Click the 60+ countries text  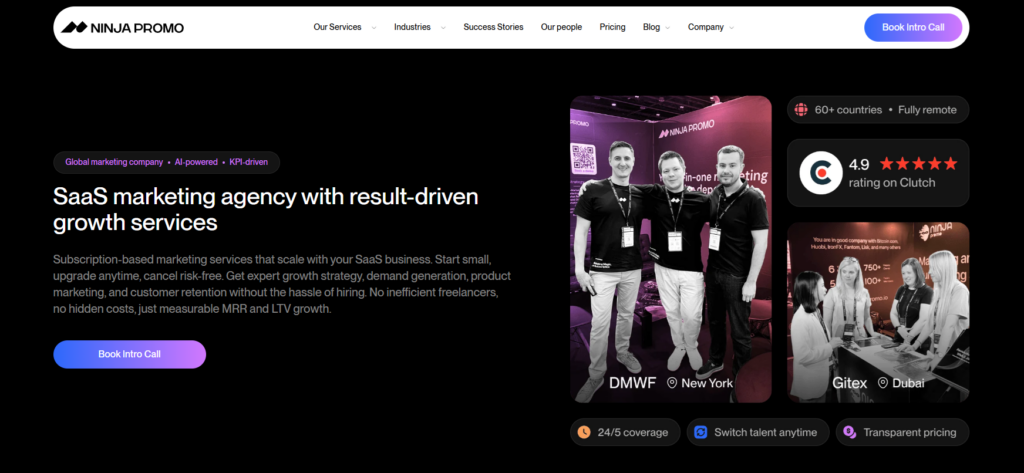click(x=848, y=110)
